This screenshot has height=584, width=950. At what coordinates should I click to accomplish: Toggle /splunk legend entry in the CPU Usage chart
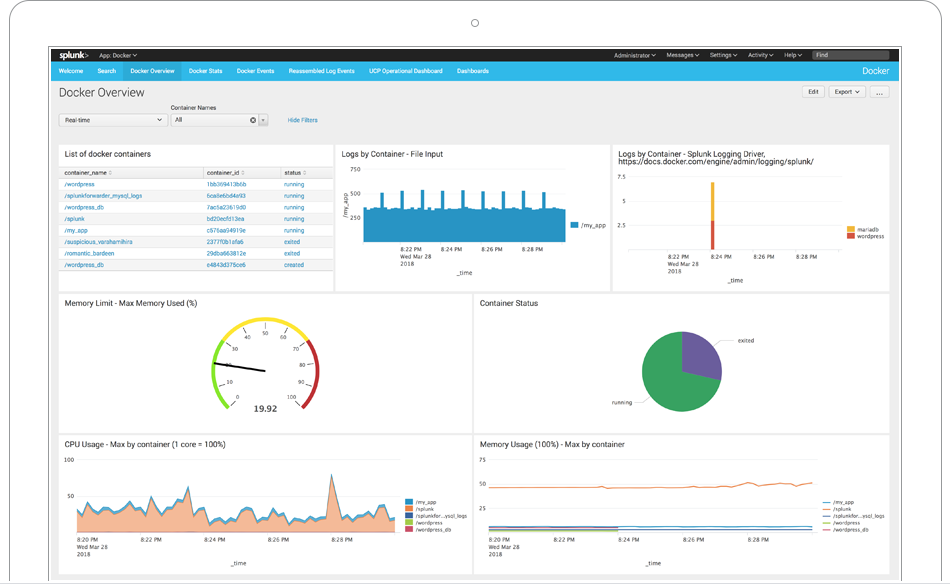(x=420, y=509)
